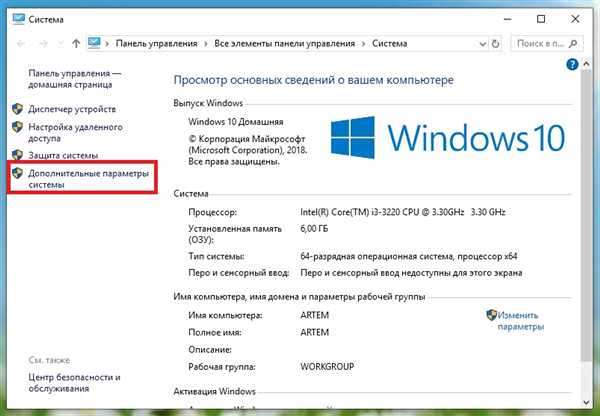Expand chevron after 'Панель управления' breadcrumb
The height and width of the screenshot is (416, 600).
tap(206, 44)
